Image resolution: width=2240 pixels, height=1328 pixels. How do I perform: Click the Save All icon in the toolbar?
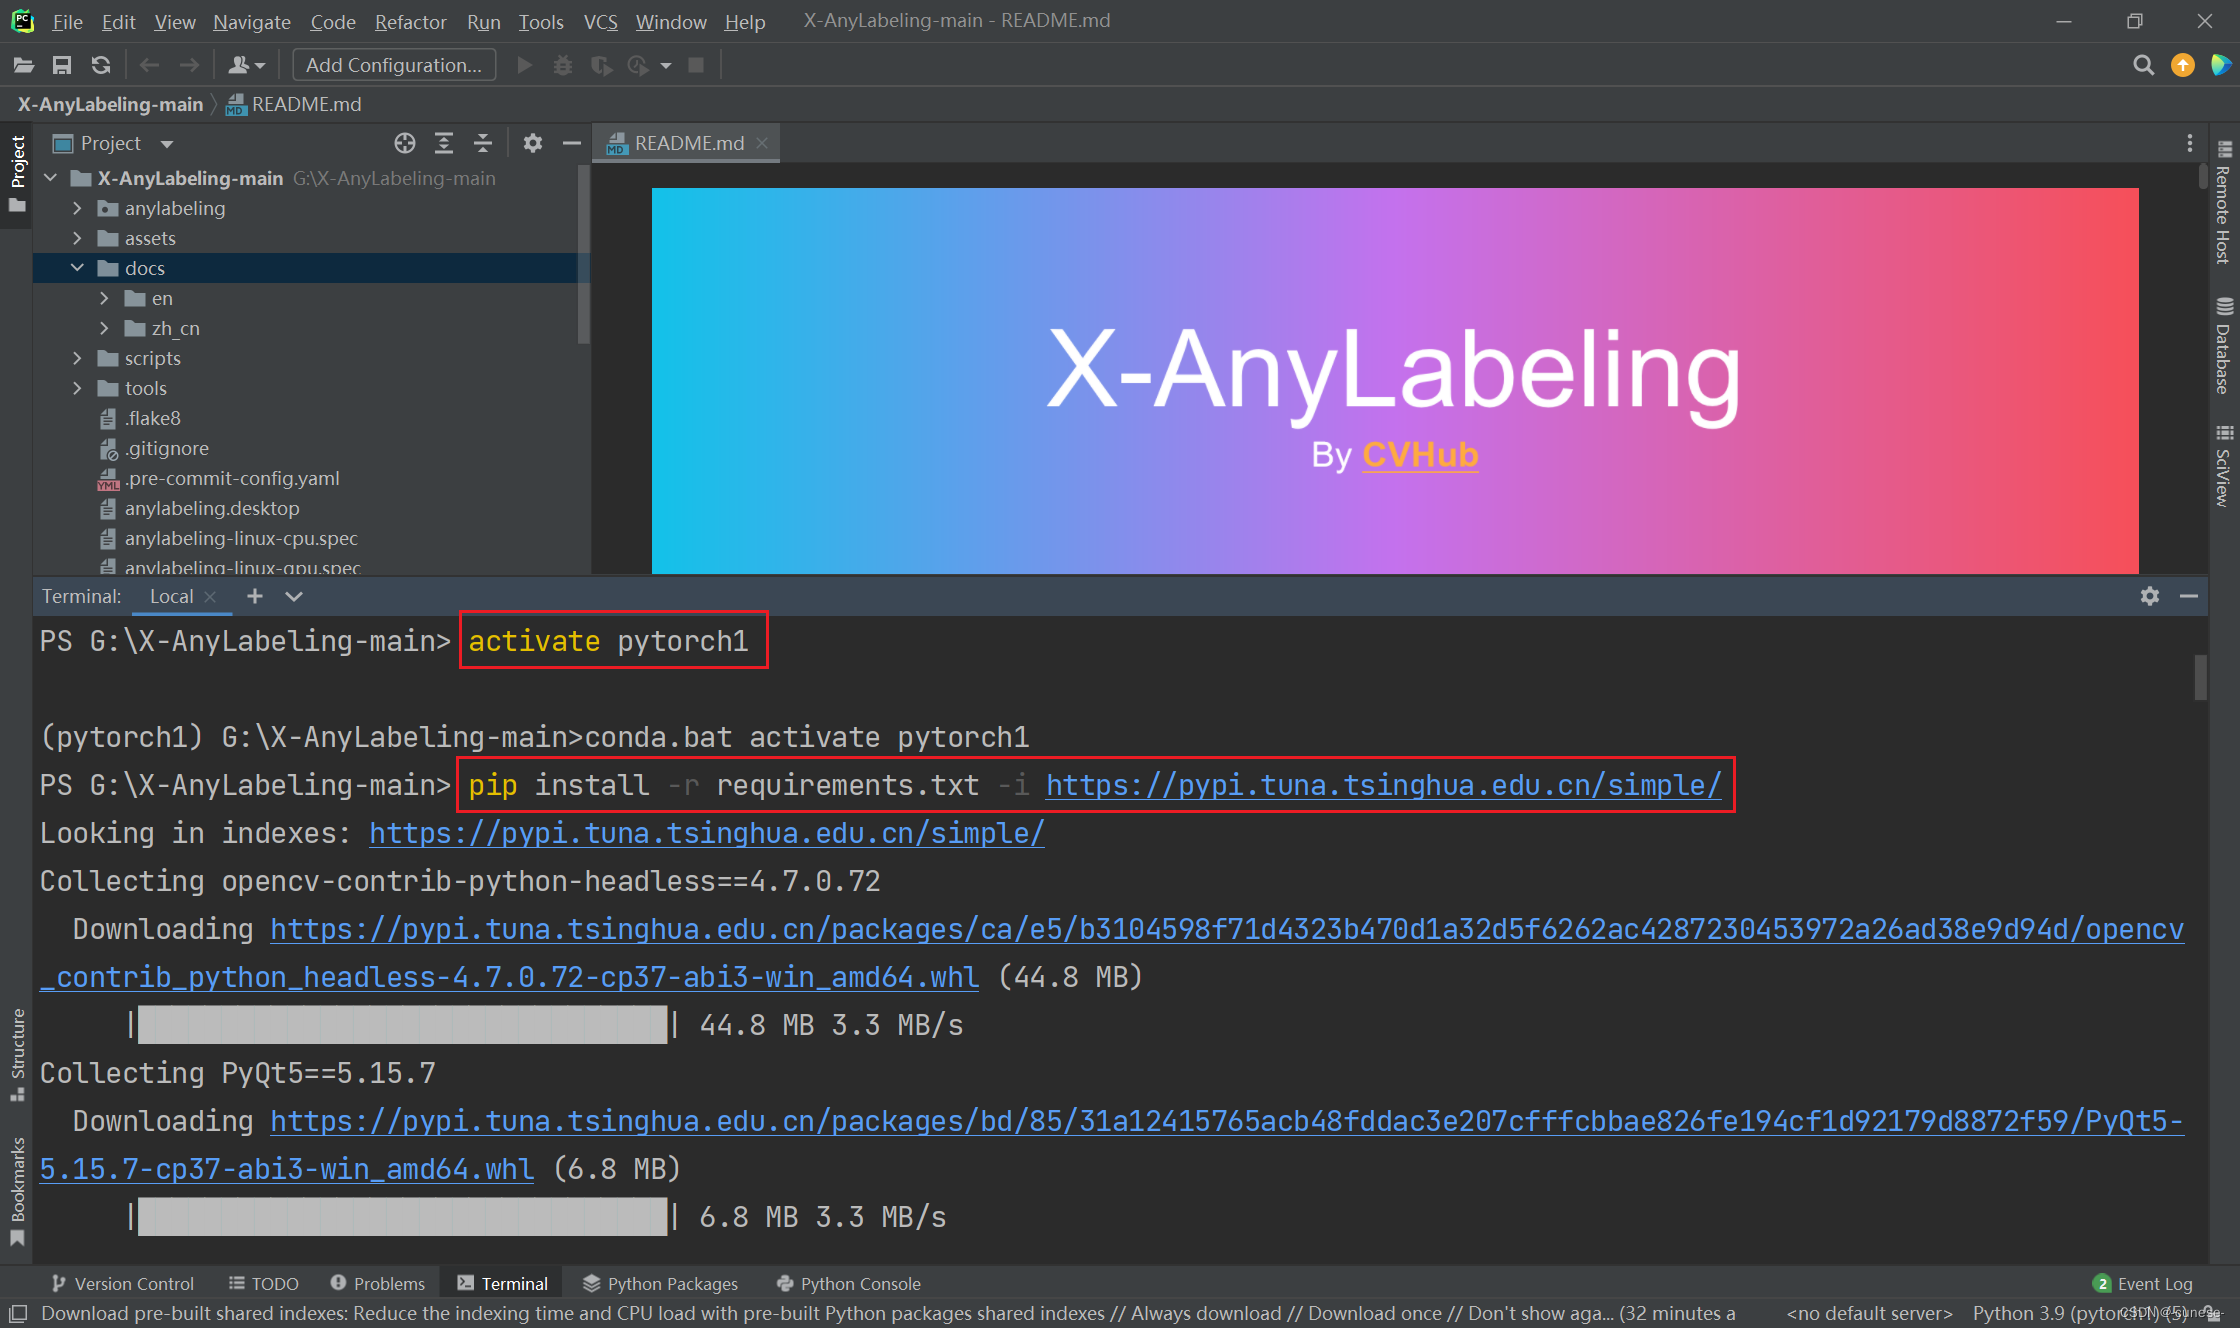pyautogui.click(x=62, y=64)
